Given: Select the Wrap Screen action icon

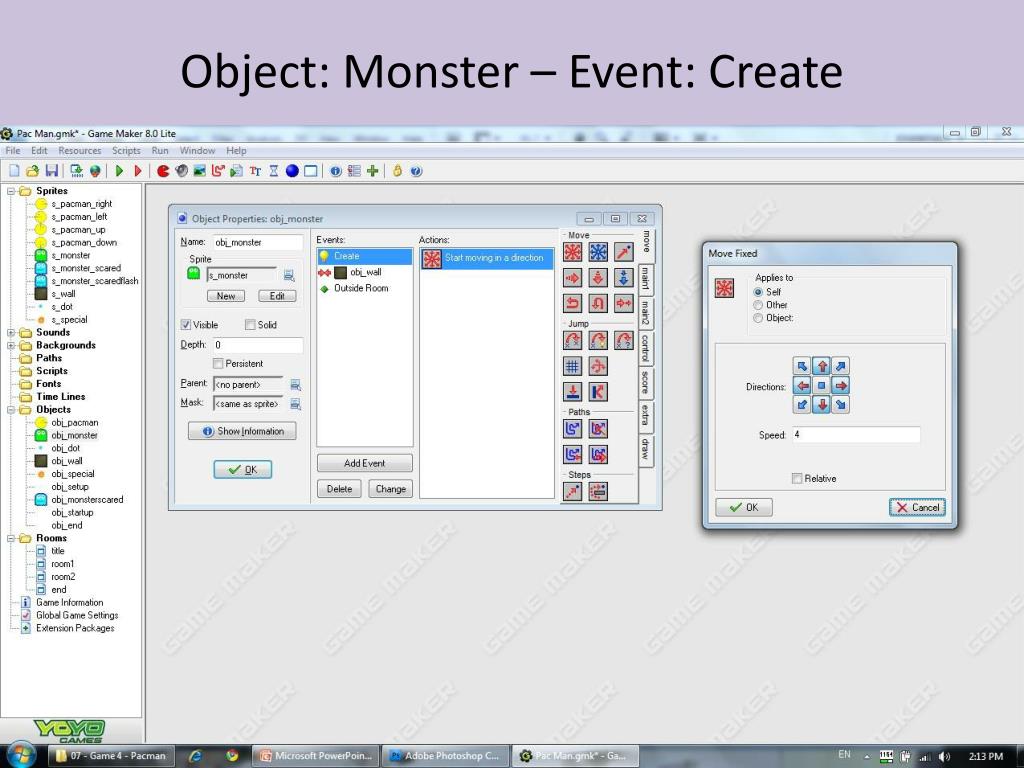Looking at the screenshot, I should click(x=598, y=366).
